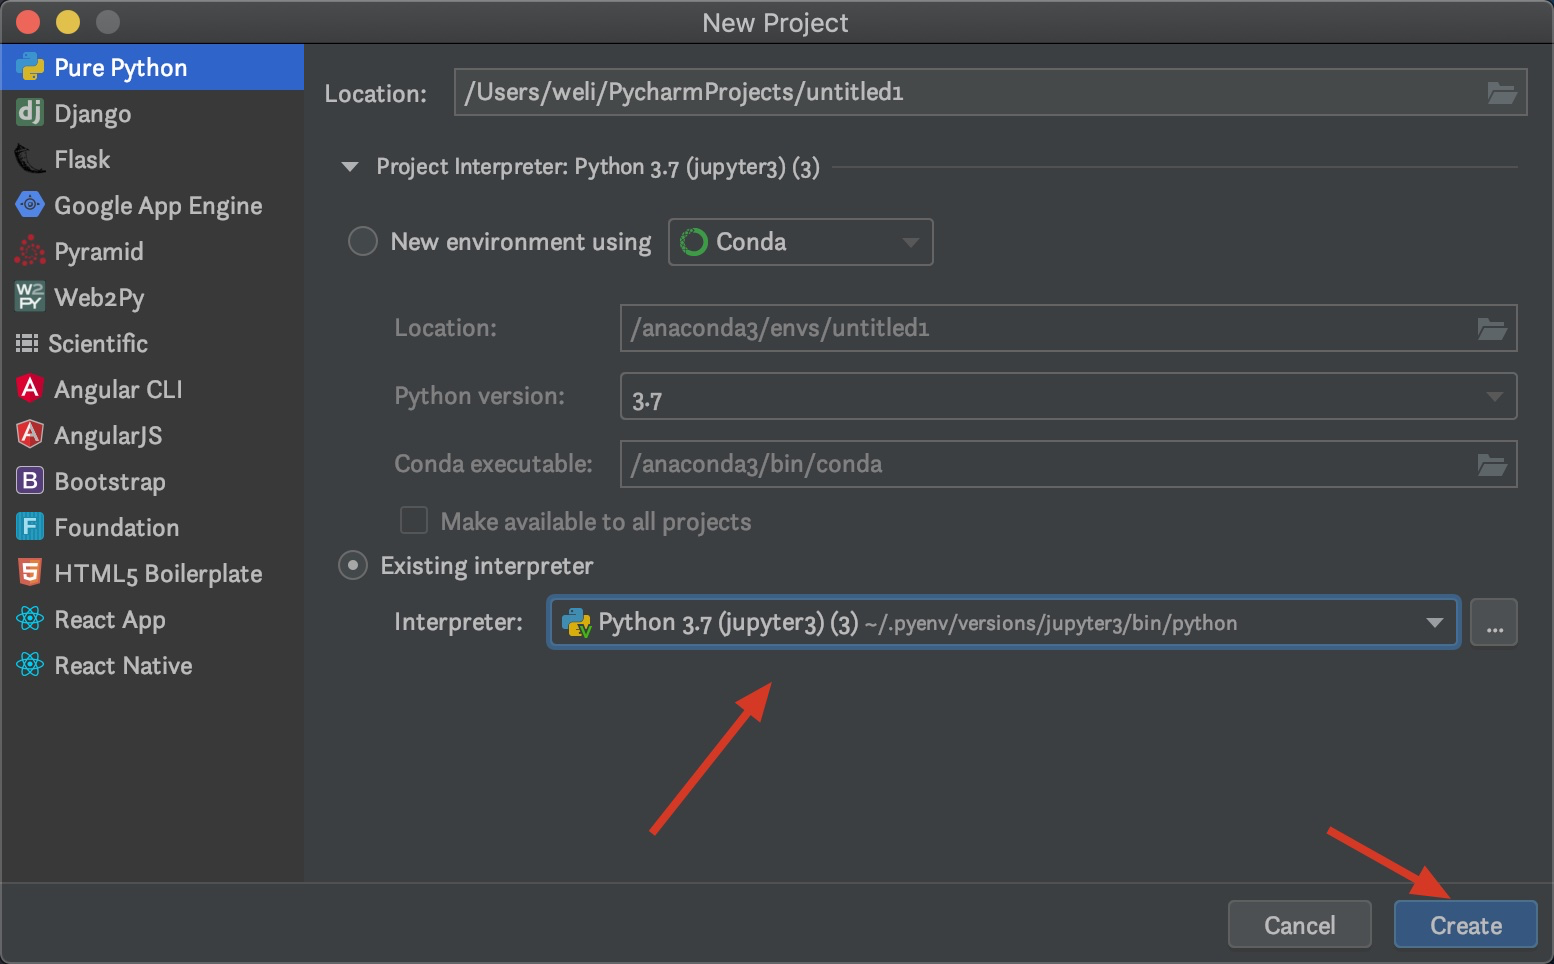
Task: Browse for conda environment location folder
Action: (1492, 329)
